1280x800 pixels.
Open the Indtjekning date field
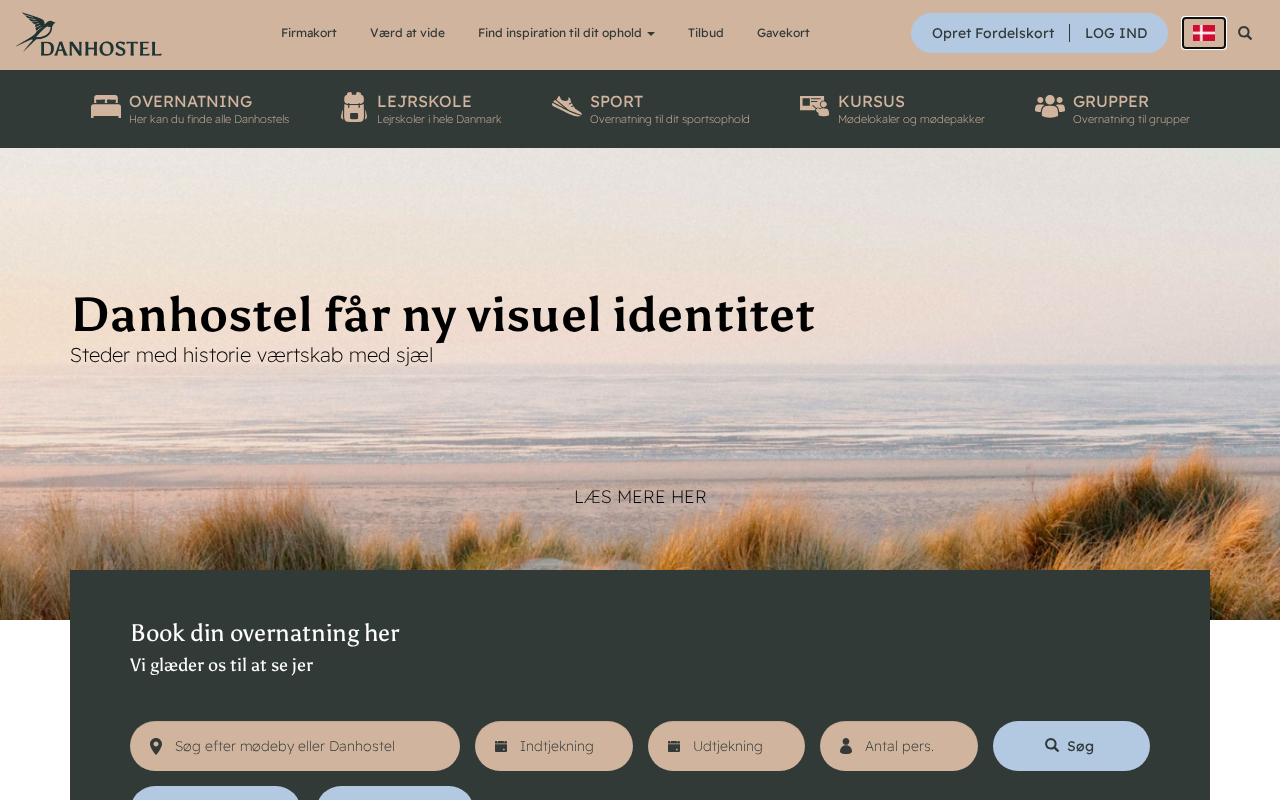[554, 746]
